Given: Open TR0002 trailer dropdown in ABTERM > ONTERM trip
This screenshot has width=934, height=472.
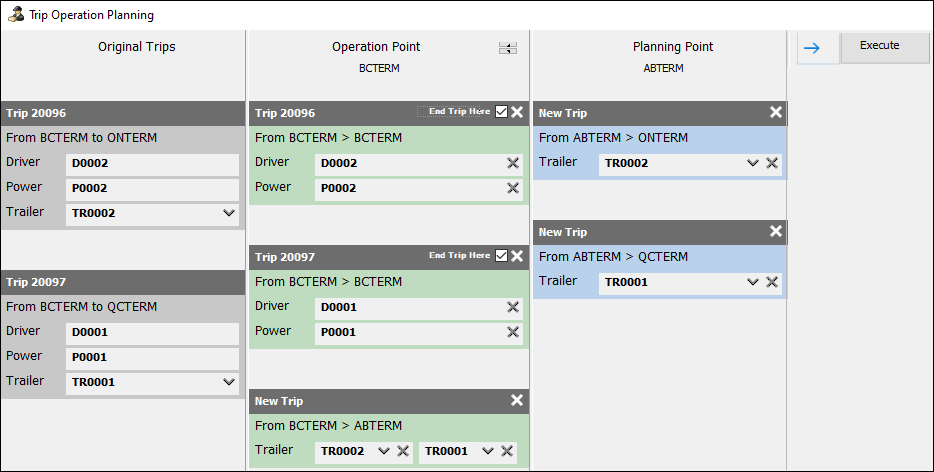Looking at the screenshot, I should click(x=753, y=163).
